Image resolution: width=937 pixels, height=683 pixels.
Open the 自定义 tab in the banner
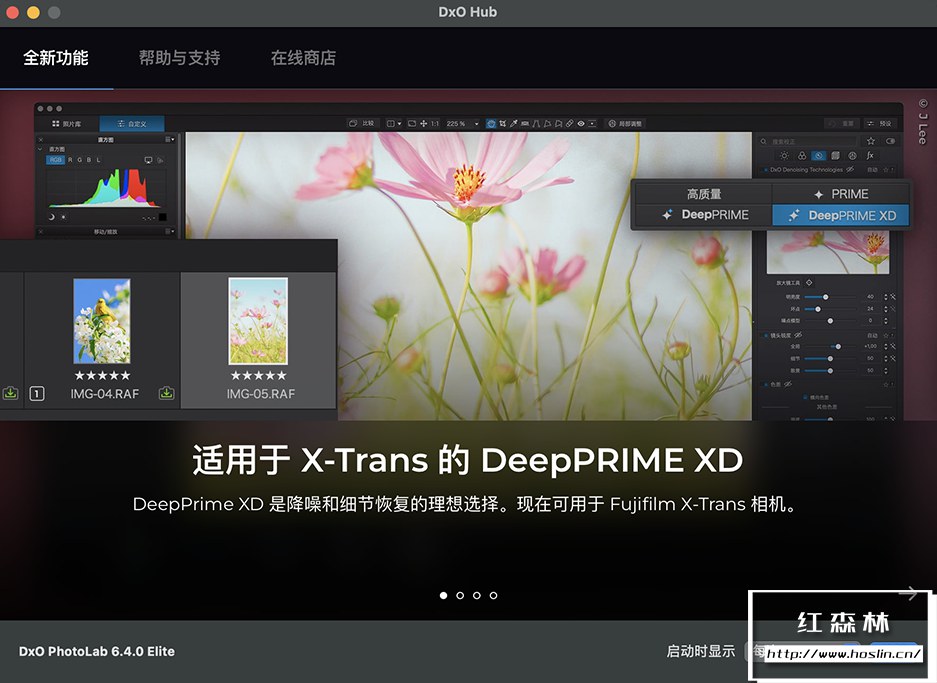click(x=131, y=124)
